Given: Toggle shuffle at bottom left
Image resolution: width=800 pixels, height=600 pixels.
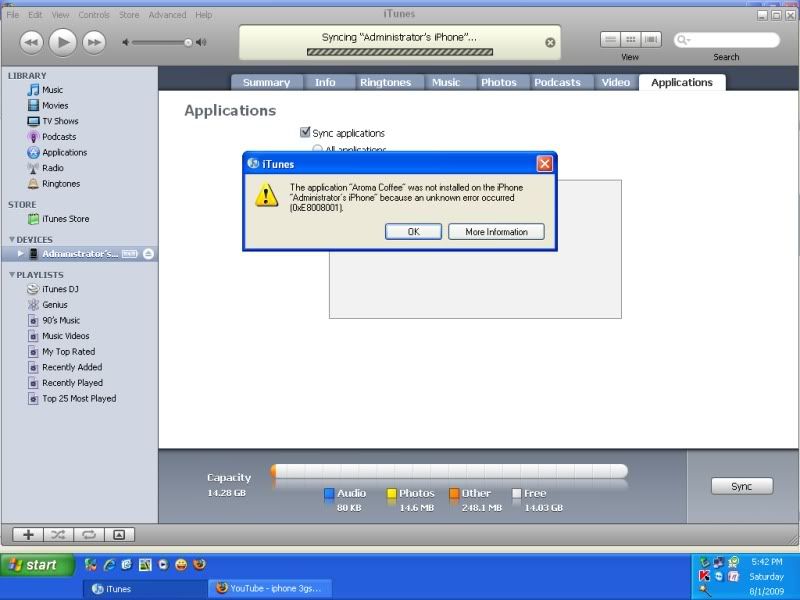Looking at the screenshot, I should coord(58,534).
